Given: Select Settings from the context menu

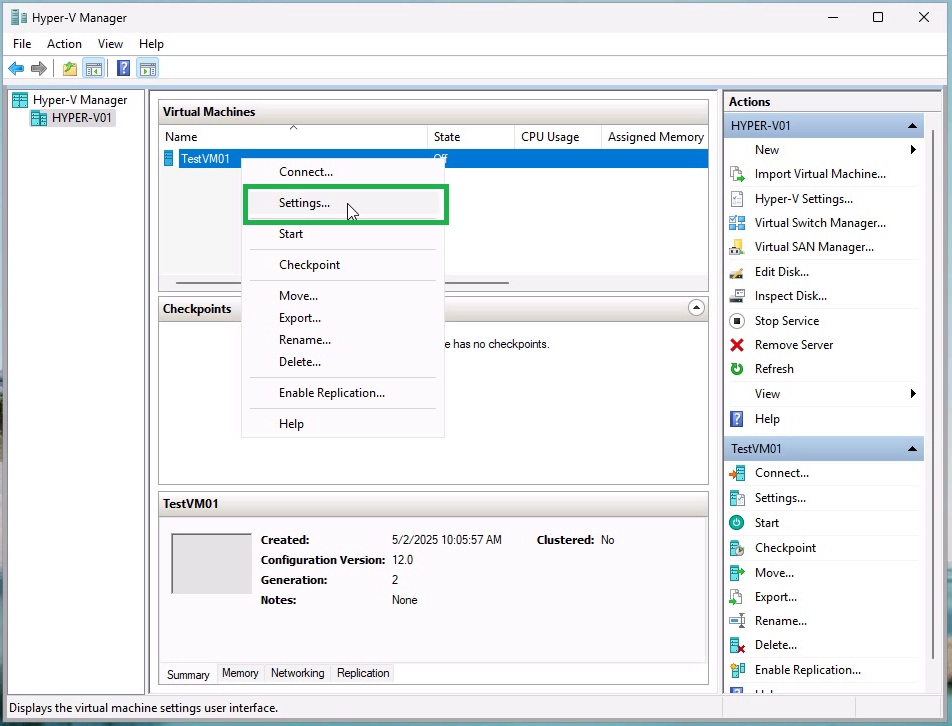Looking at the screenshot, I should pyautogui.click(x=303, y=202).
